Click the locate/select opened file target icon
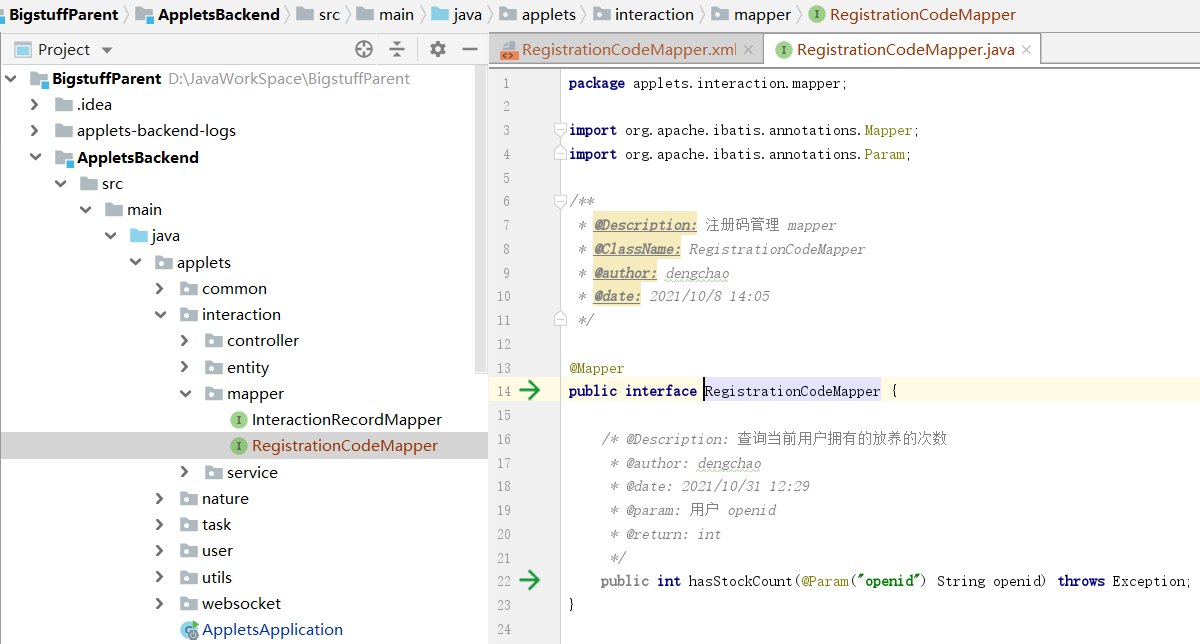The width and height of the screenshot is (1200, 644). (x=364, y=49)
